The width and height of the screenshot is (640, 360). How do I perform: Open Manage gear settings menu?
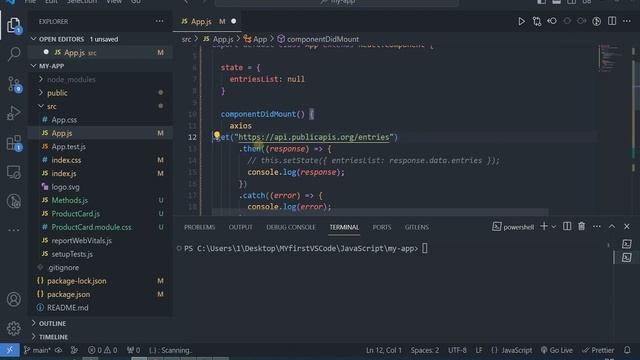coord(14,328)
